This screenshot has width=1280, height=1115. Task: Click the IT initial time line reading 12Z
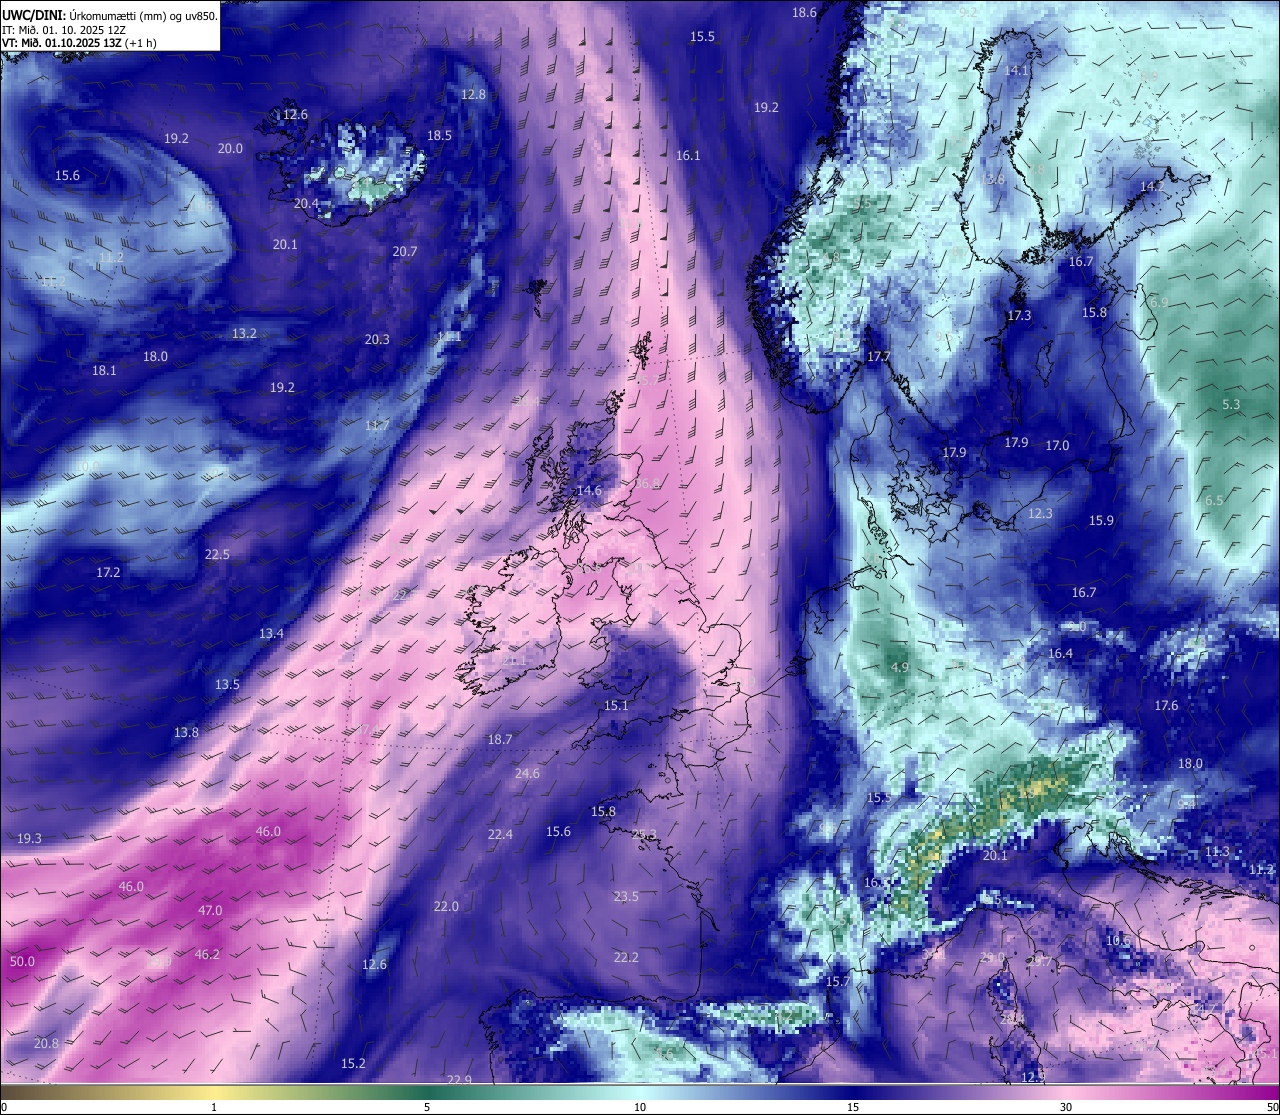pos(64,30)
